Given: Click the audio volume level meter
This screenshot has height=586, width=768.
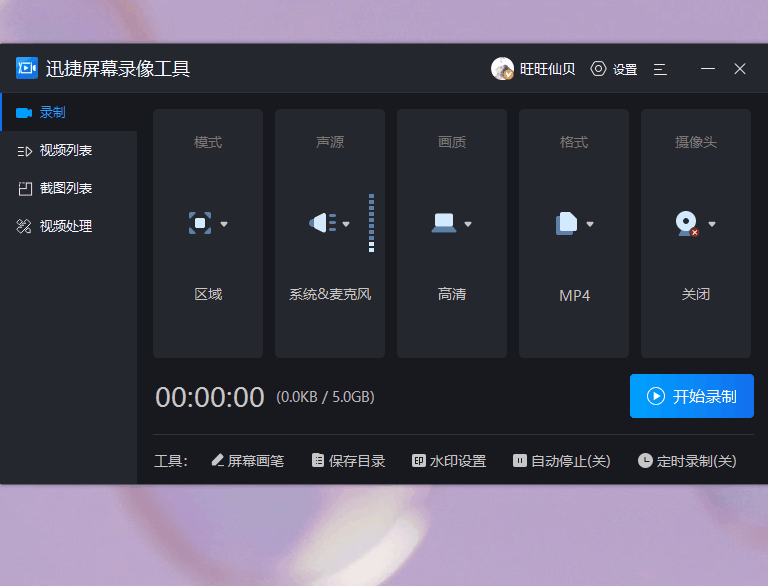Looking at the screenshot, I should click(x=371, y=223).
